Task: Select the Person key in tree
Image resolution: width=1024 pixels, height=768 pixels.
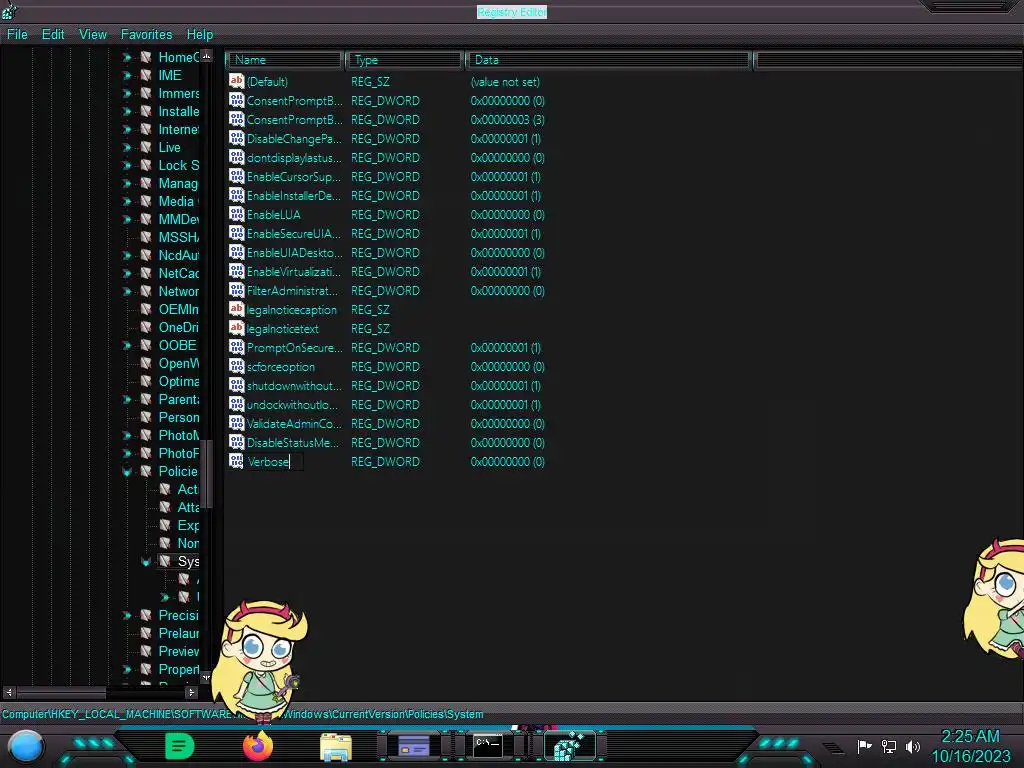Action: click(179, 417)
